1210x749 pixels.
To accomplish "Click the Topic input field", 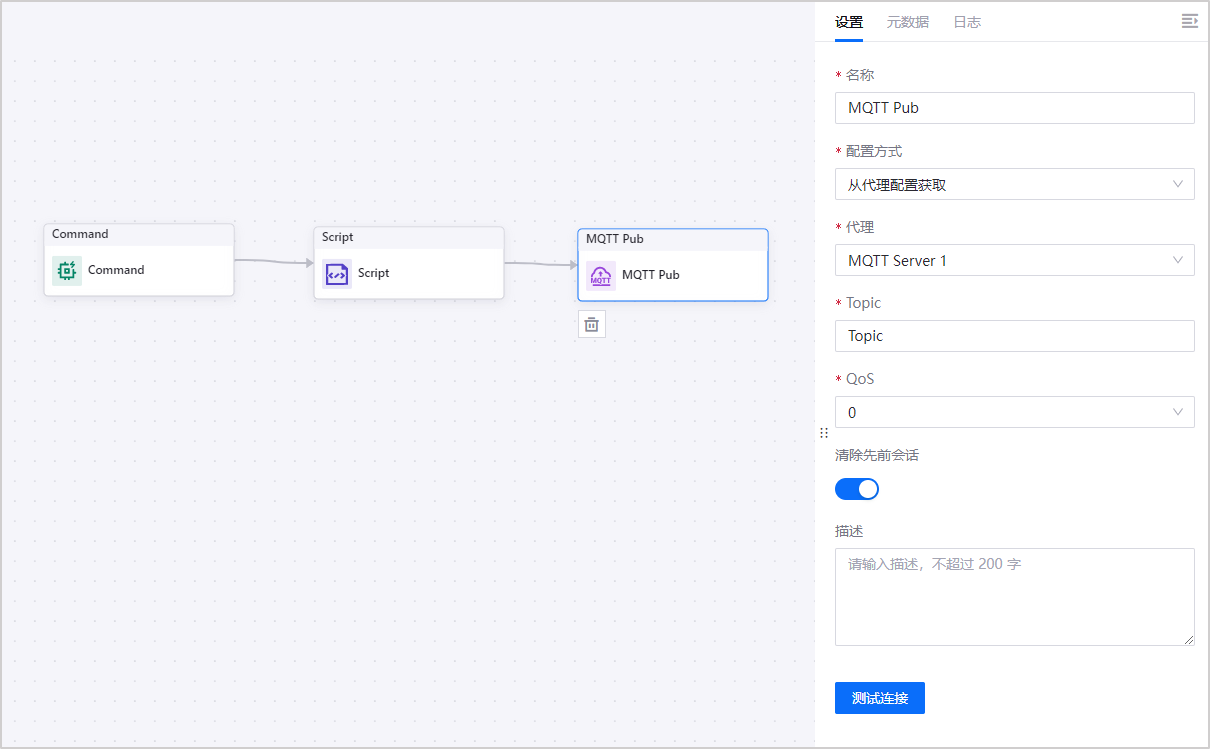I will coord(1014,336).
